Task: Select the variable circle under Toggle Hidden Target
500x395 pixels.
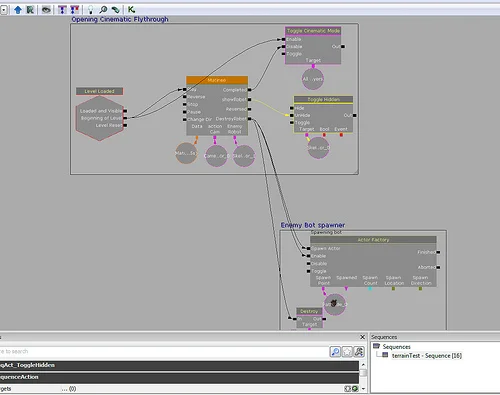Action: (318, 148)
